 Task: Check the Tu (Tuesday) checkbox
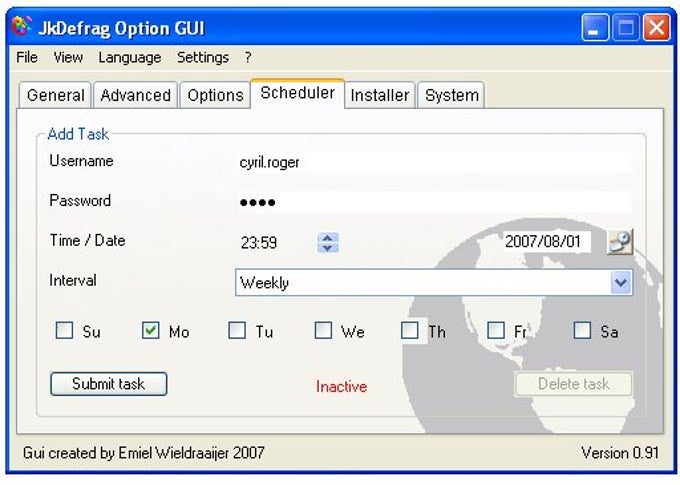(237, 330)
